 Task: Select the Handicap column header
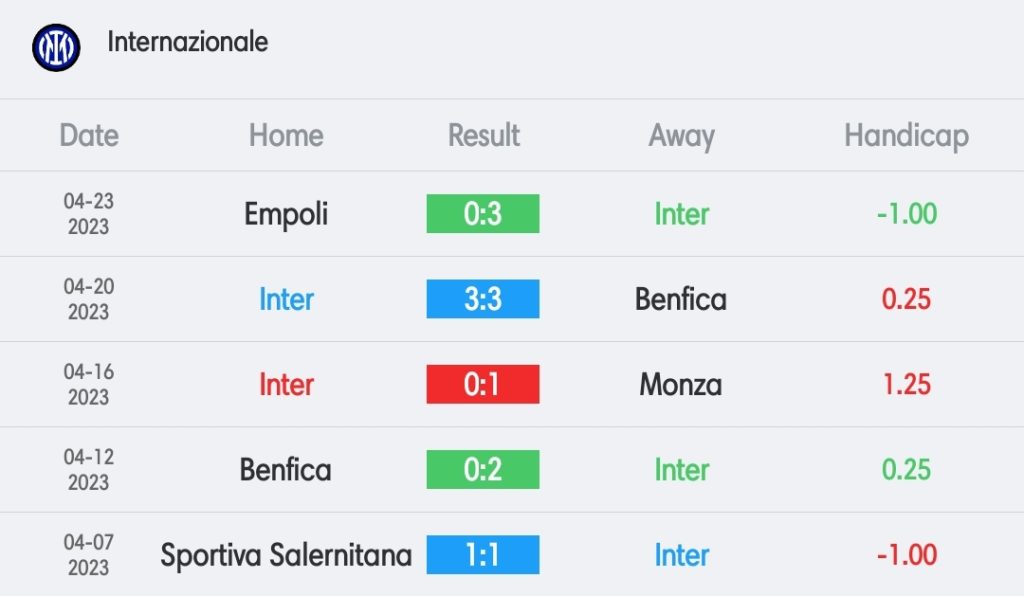click(x=906, y=136)
